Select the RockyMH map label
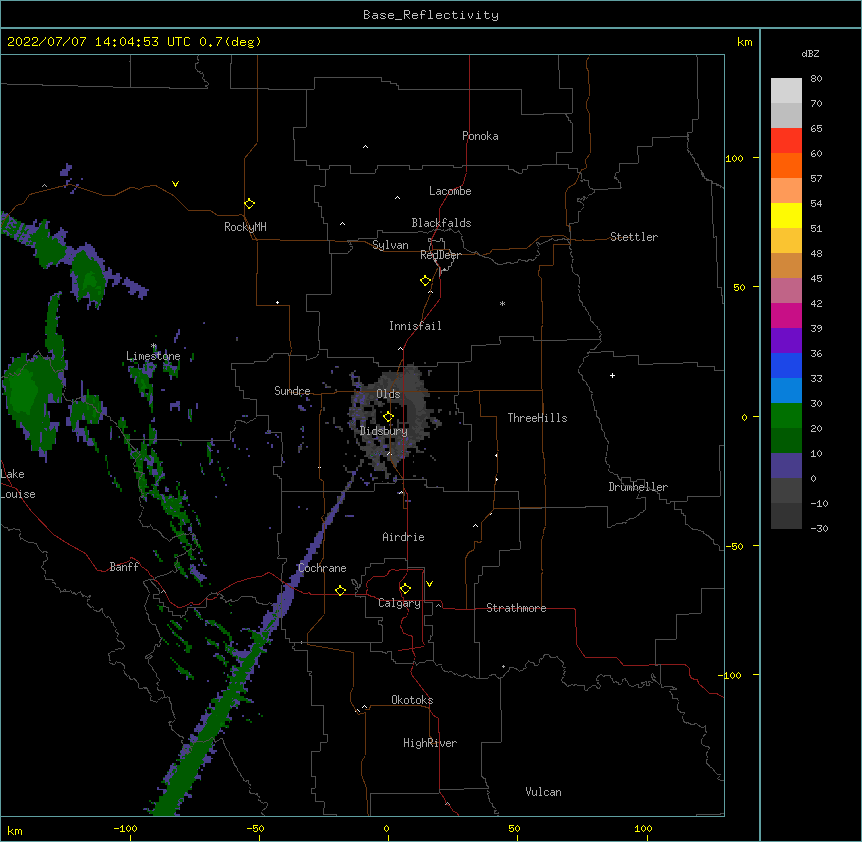This screenshot has width=862, height=842. pyautogui.click(x=245, y=227)
